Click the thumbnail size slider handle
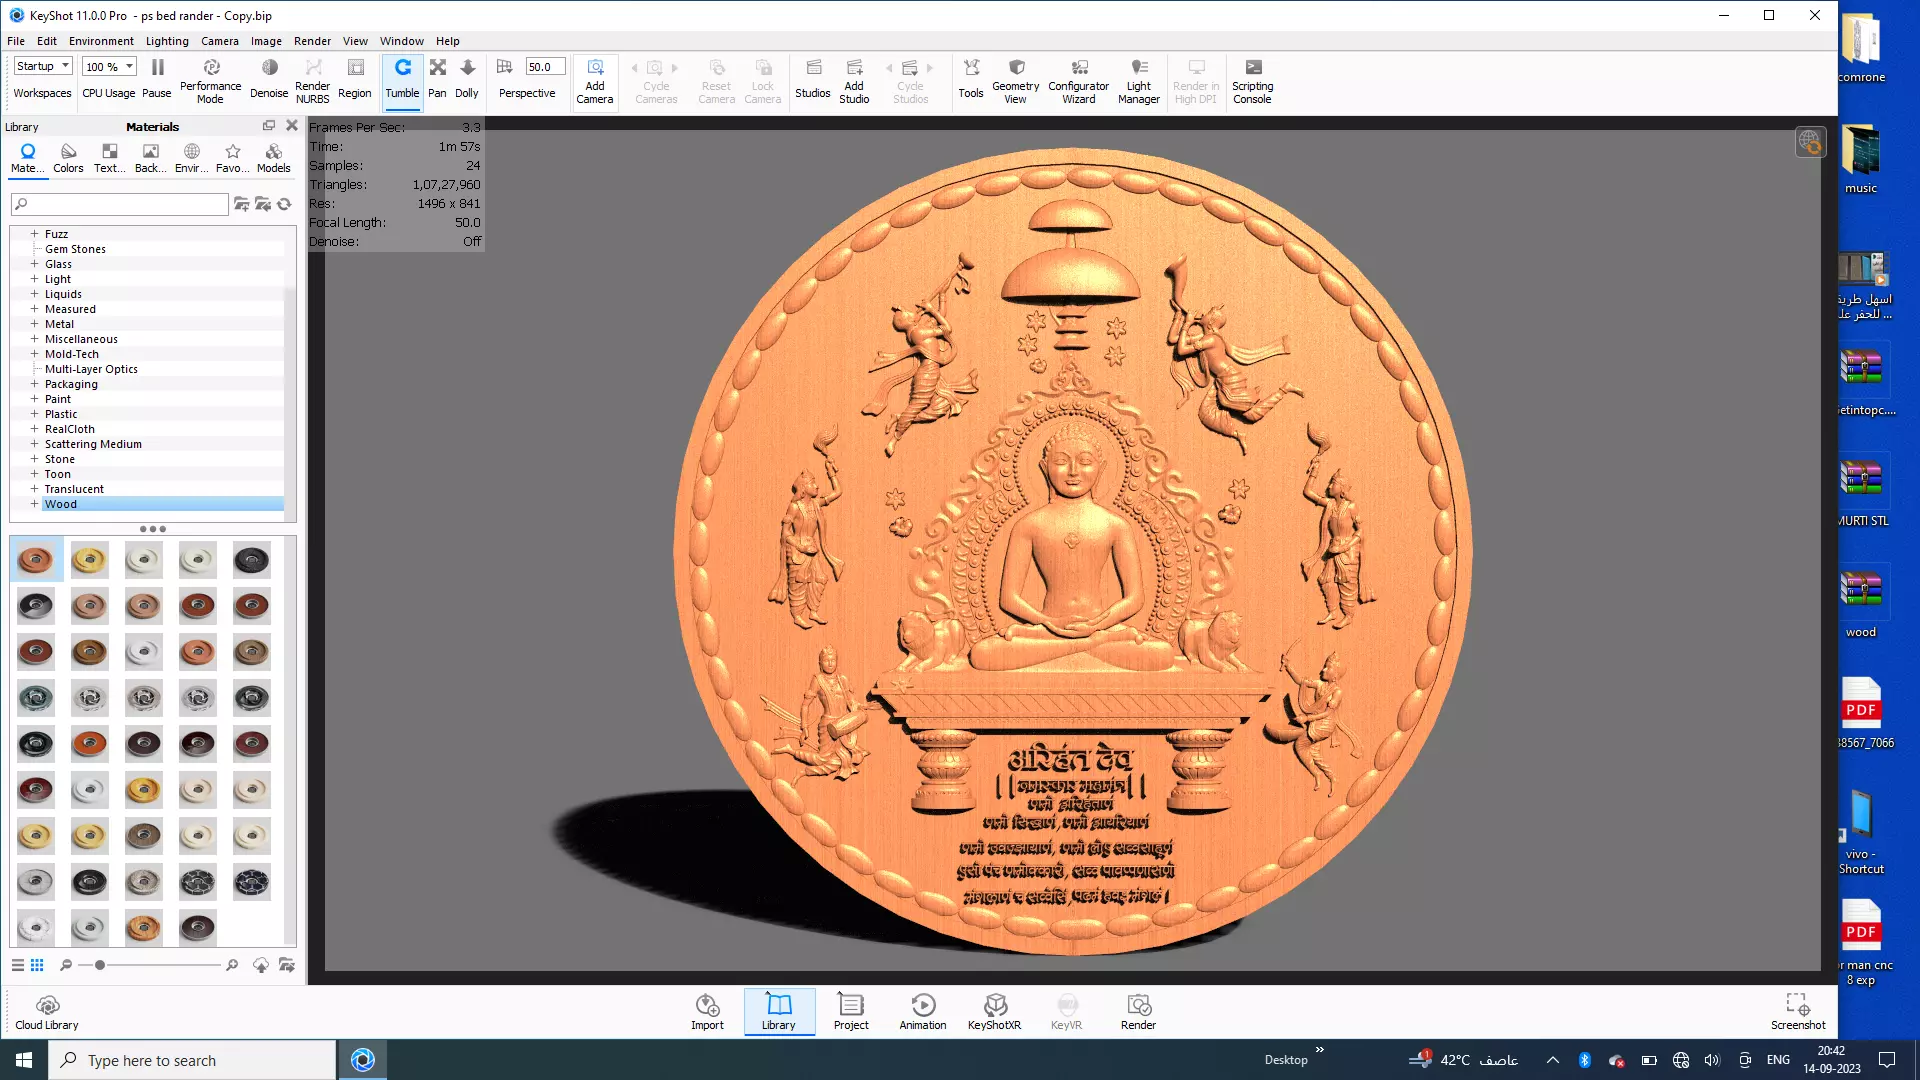 click(x=100, y=965)
